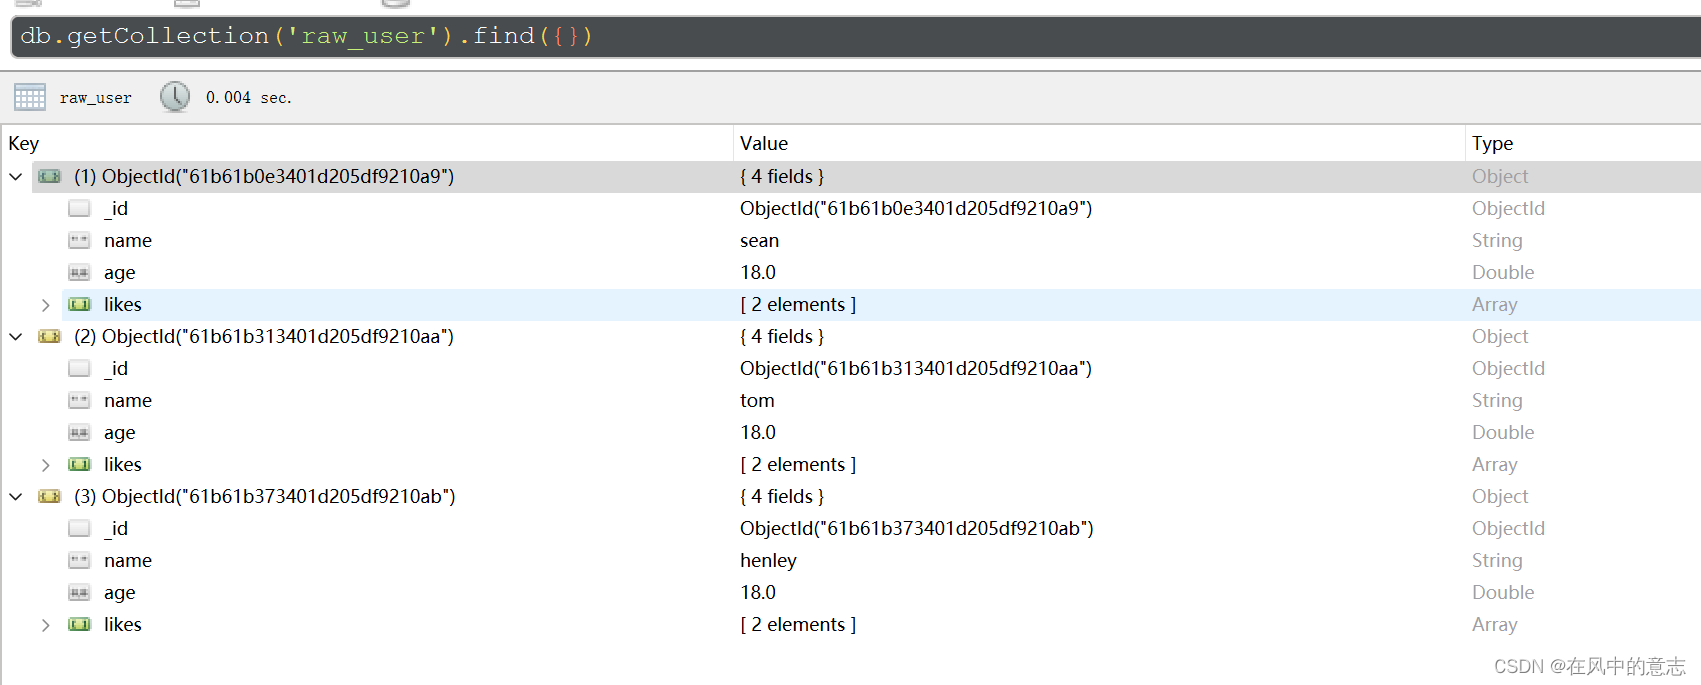Click the value 'sean'
This screenshot has width=1701, height=685.
[759, 241]
